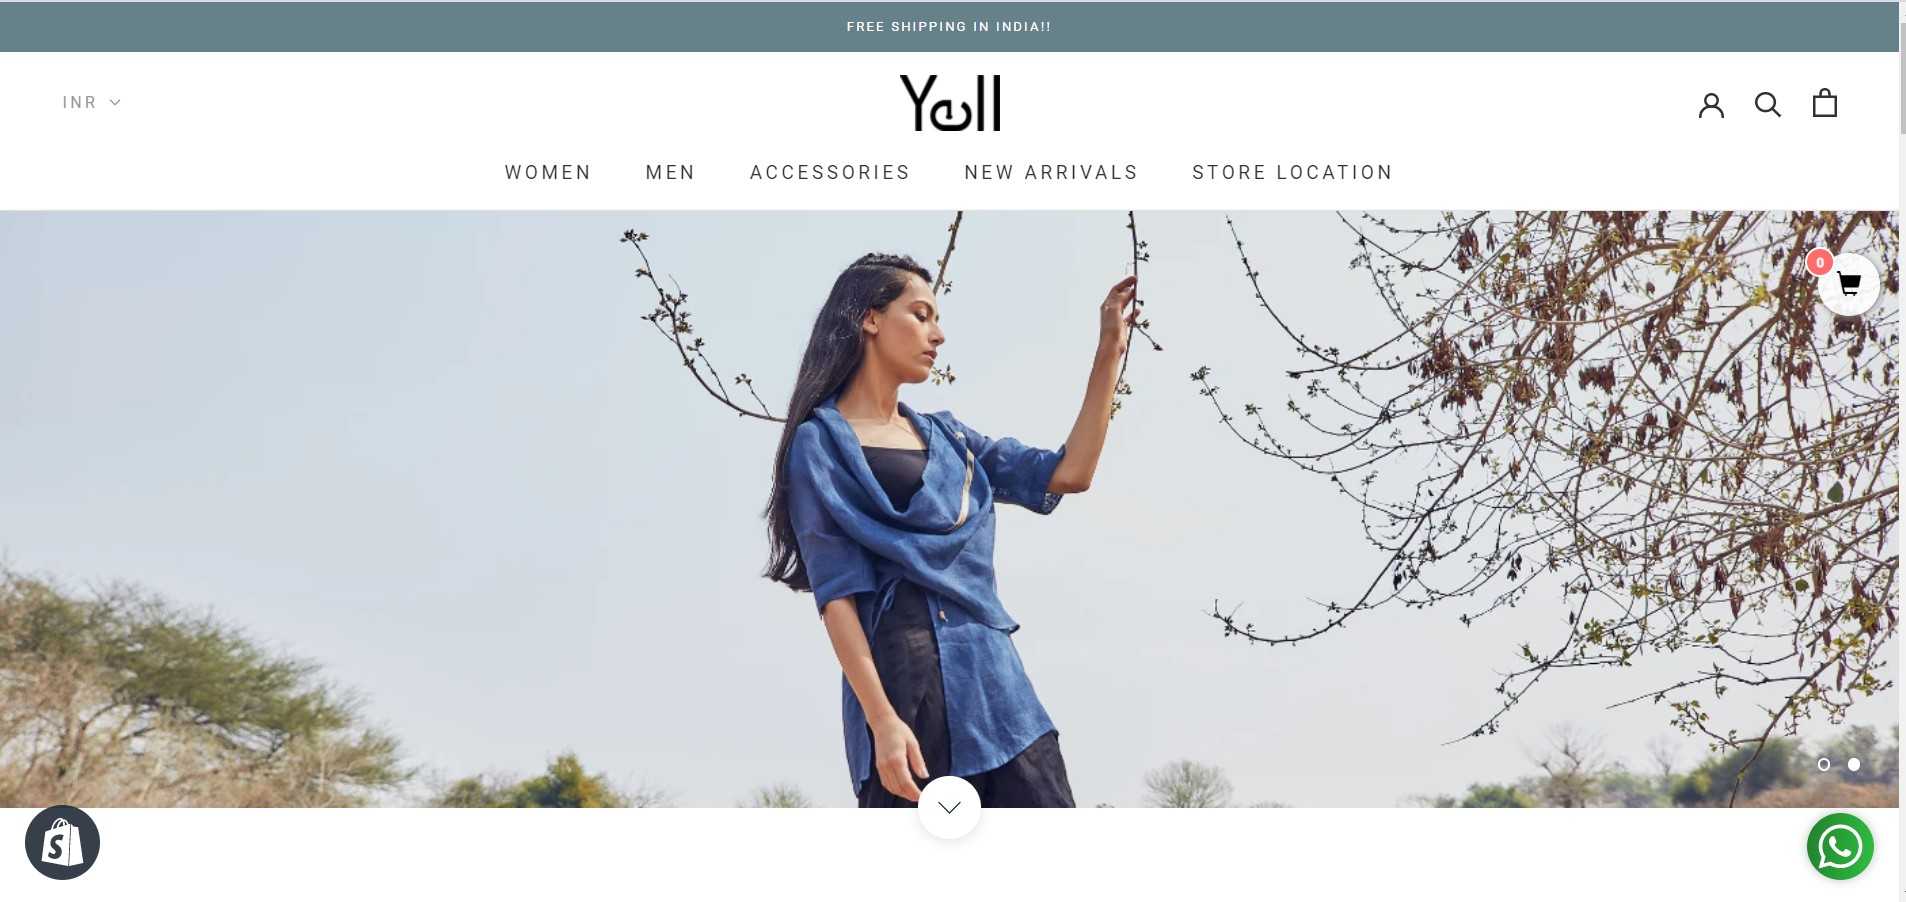
Task: Click the floating cart button with badge
Action: click(1848, 285)
